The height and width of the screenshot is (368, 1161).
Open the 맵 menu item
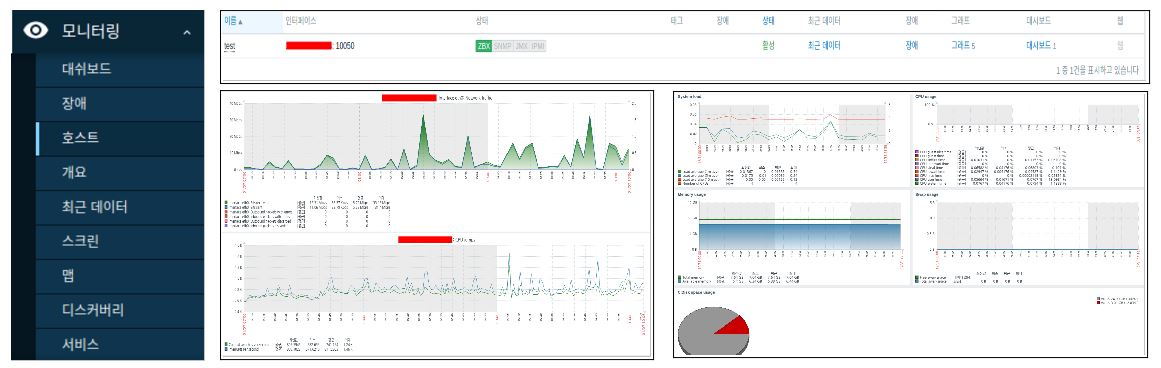click(67, 275)
